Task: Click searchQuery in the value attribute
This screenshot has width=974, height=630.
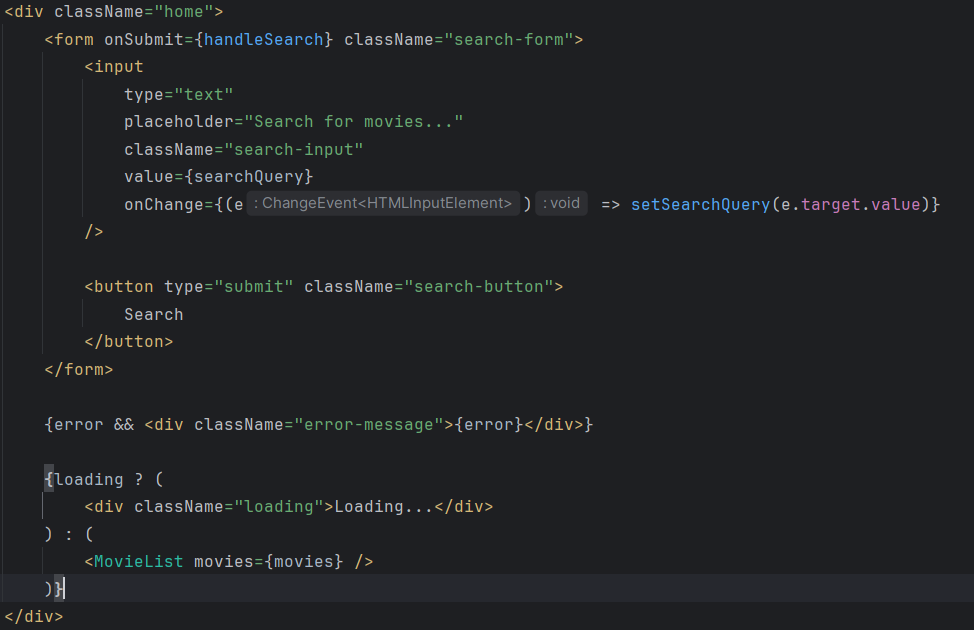Action: (x=253, y=177)
